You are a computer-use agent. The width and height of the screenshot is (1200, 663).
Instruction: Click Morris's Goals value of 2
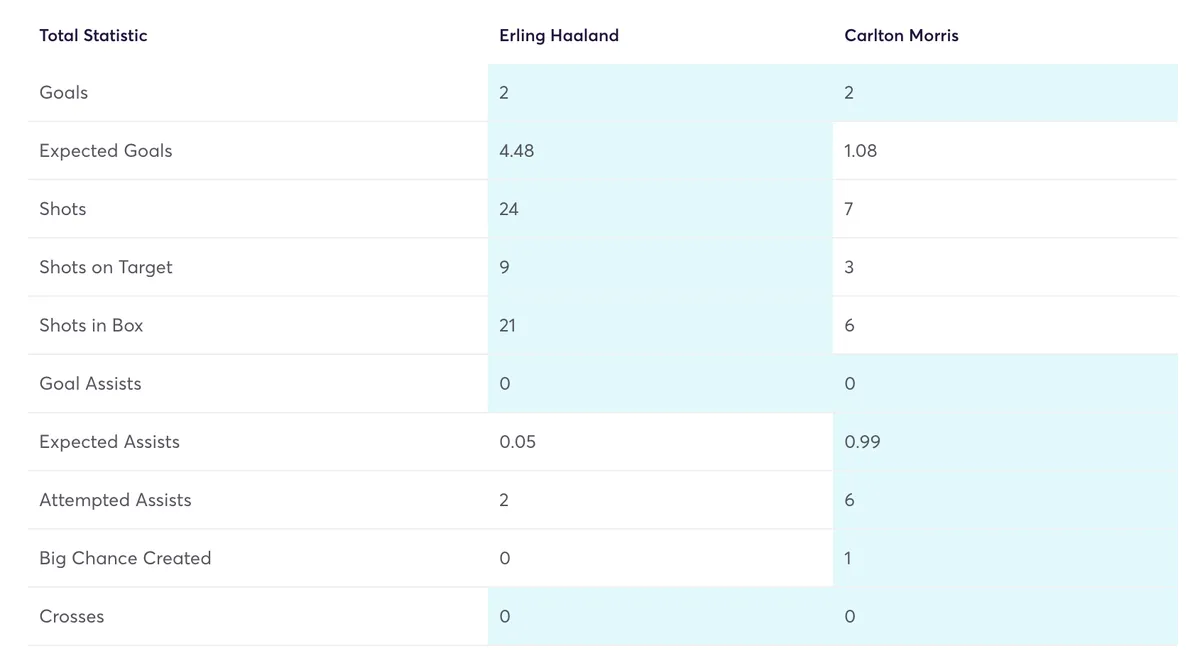pos(849,93)
